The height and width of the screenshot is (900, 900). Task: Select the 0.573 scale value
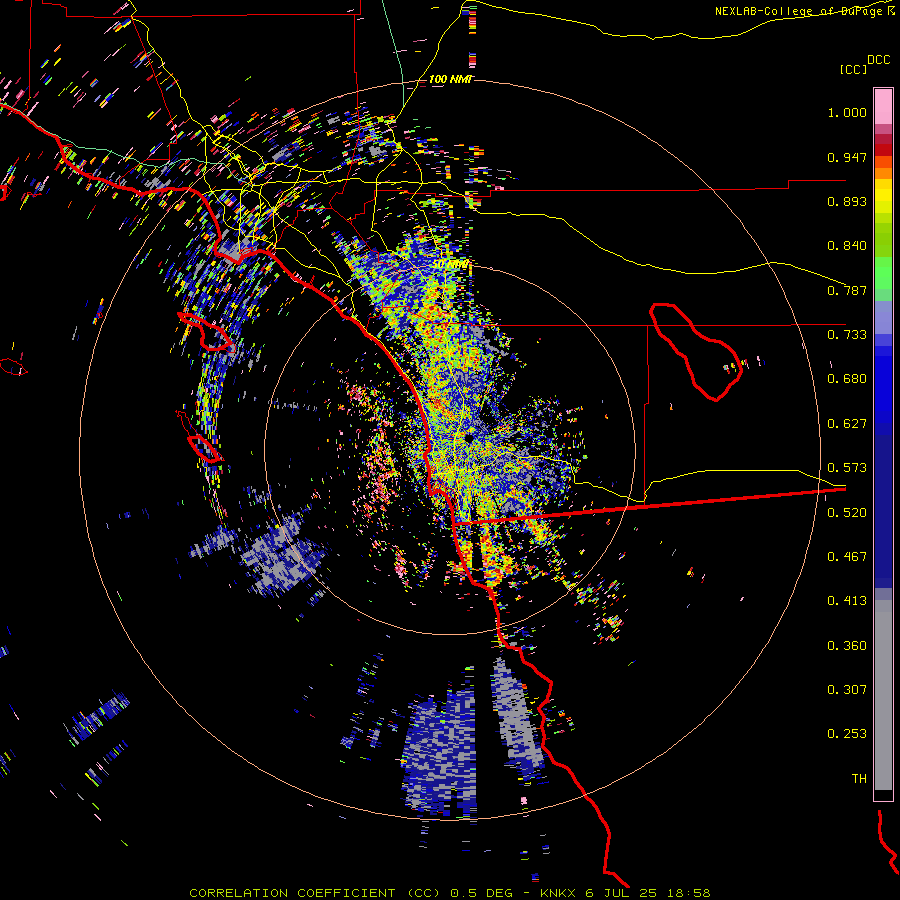[847, 468]
